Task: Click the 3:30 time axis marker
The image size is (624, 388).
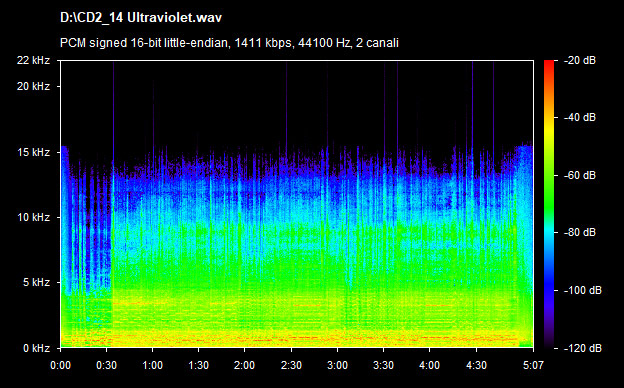Action: click(384, 365)
